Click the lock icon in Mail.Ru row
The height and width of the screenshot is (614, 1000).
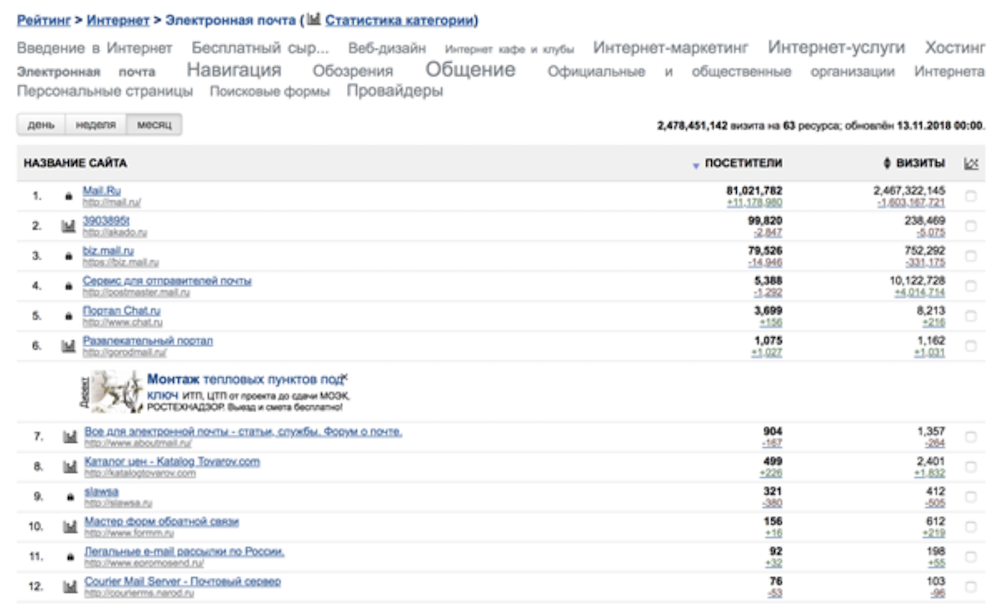point(68,196)
